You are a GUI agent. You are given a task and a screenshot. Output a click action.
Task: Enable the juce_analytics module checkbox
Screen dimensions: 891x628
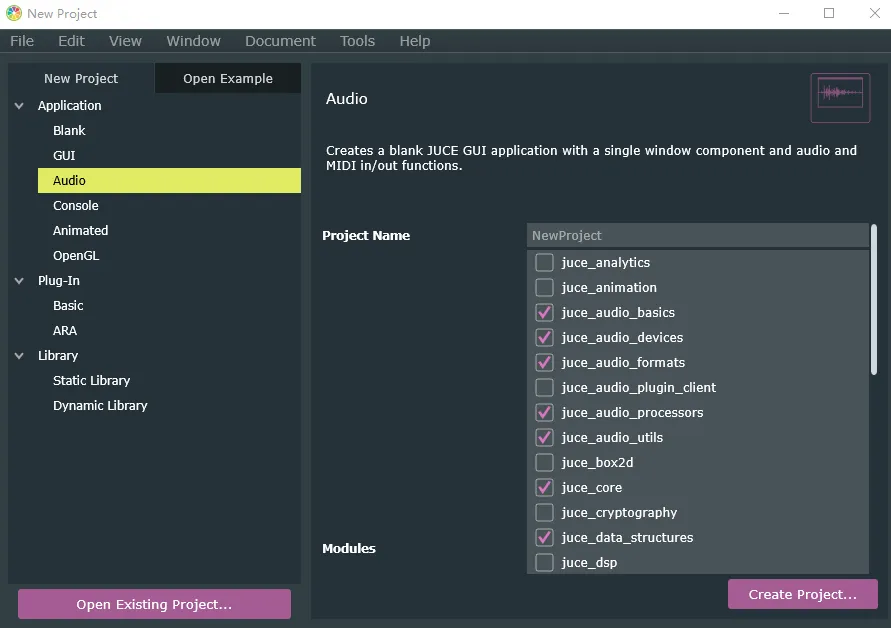point(544,263)
